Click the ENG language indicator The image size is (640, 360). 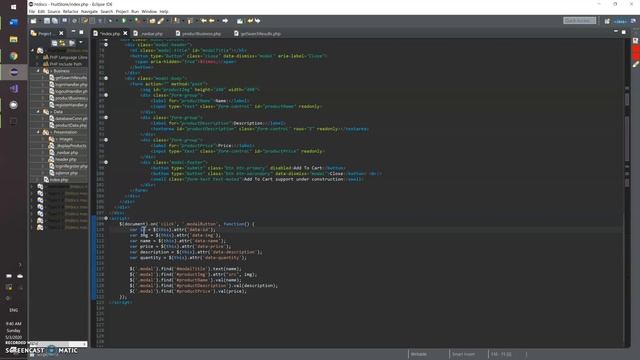13,310
